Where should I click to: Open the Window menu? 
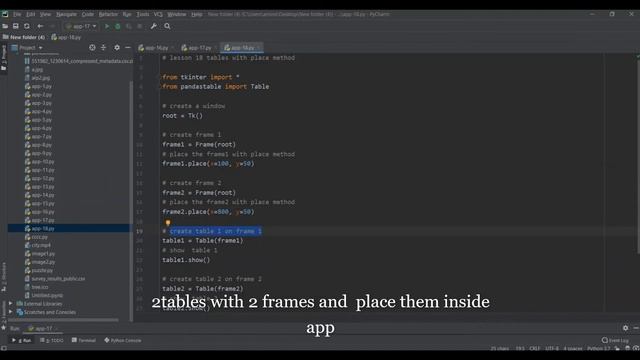[x=177, y=14]
